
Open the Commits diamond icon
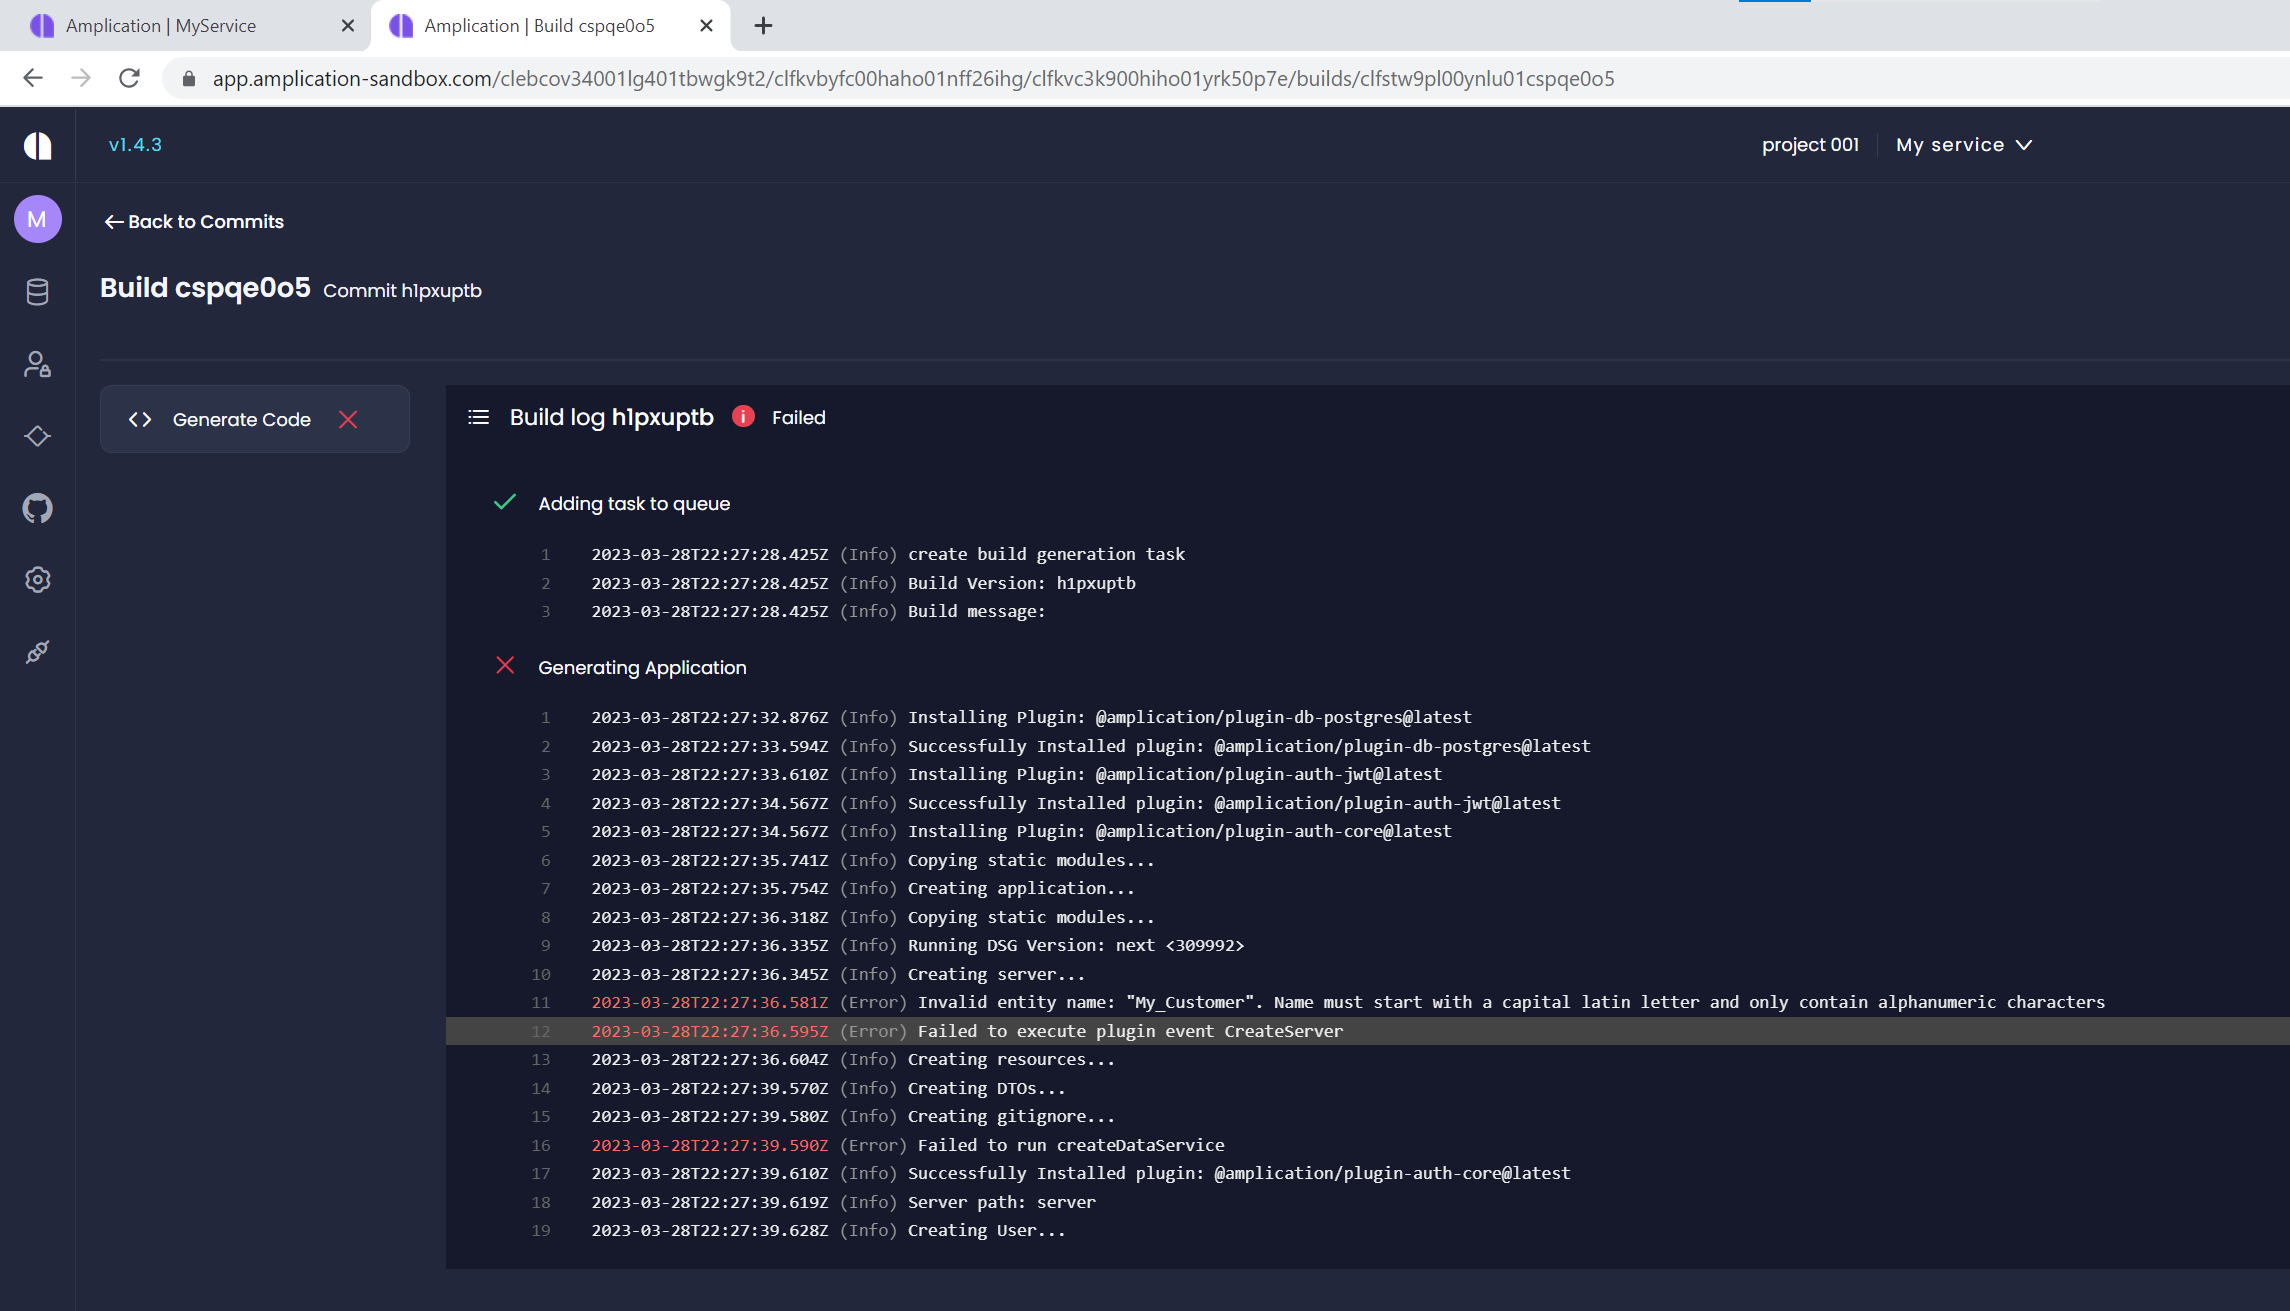point(37,436)
